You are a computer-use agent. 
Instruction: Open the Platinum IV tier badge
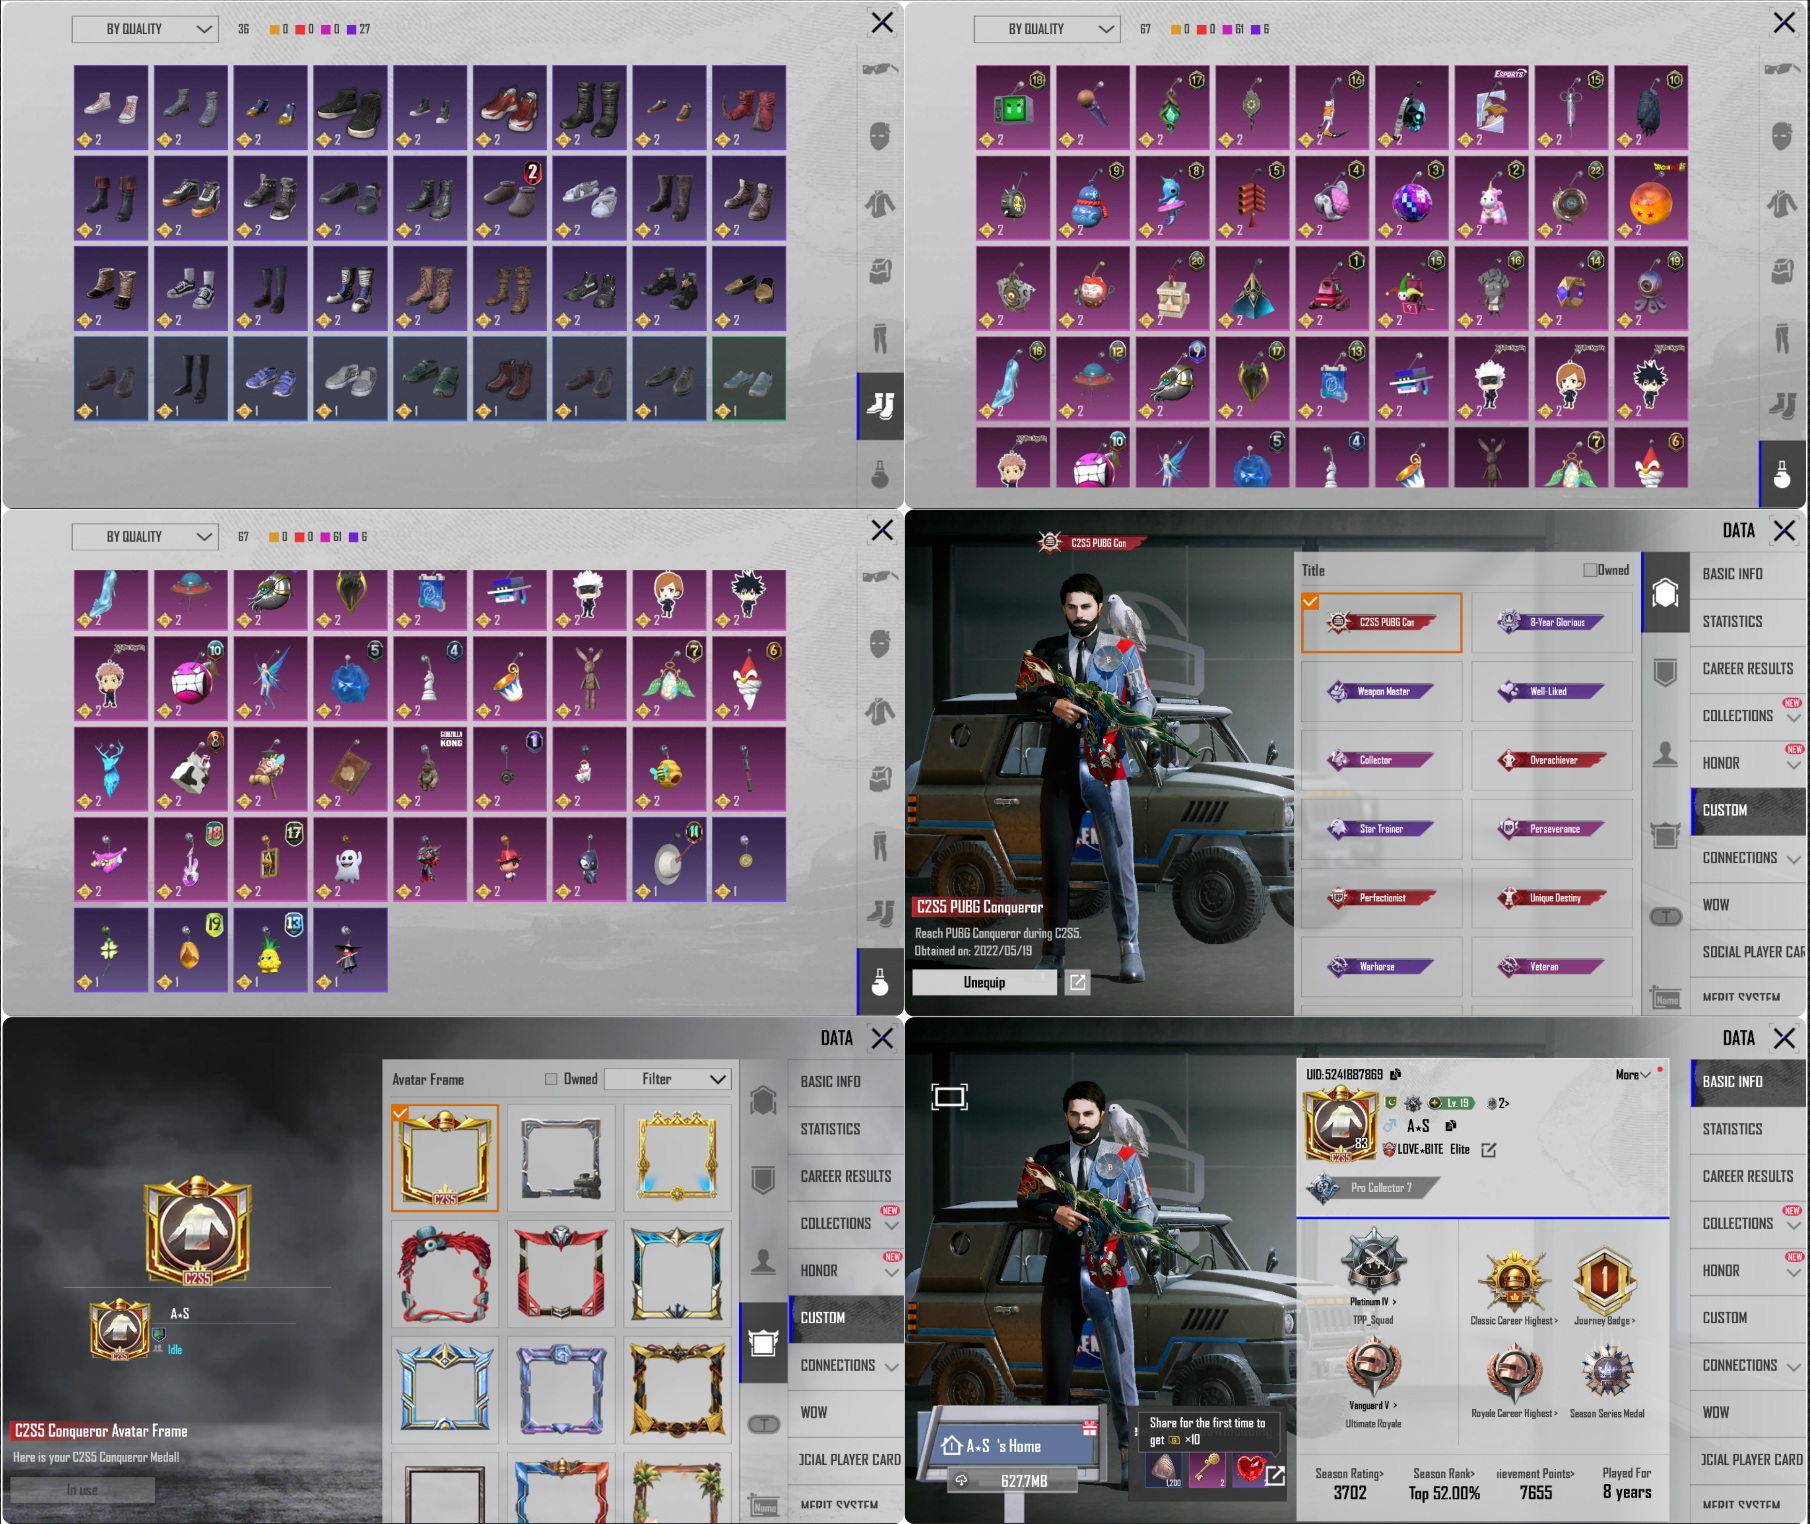[x=1373, y=1259]
